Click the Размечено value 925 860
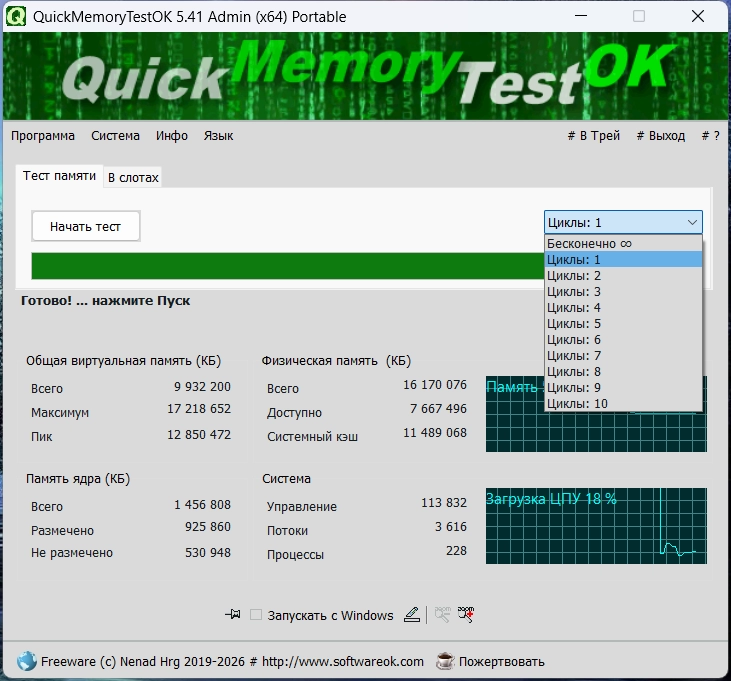The image size is (731, 681). pyautogui.click(x=208, y=527)
